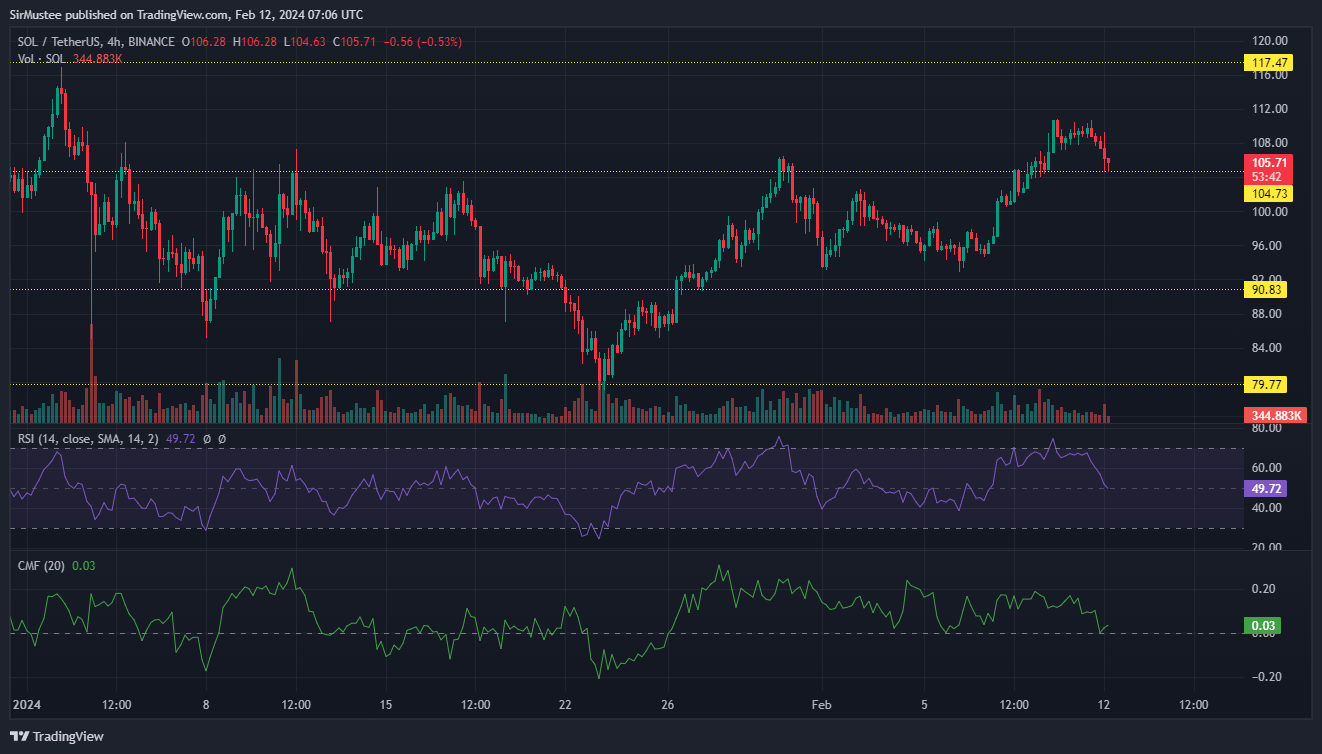1322x754 pixels.
Task: Click the Feb marker on time axis
Action: [820, 705]
